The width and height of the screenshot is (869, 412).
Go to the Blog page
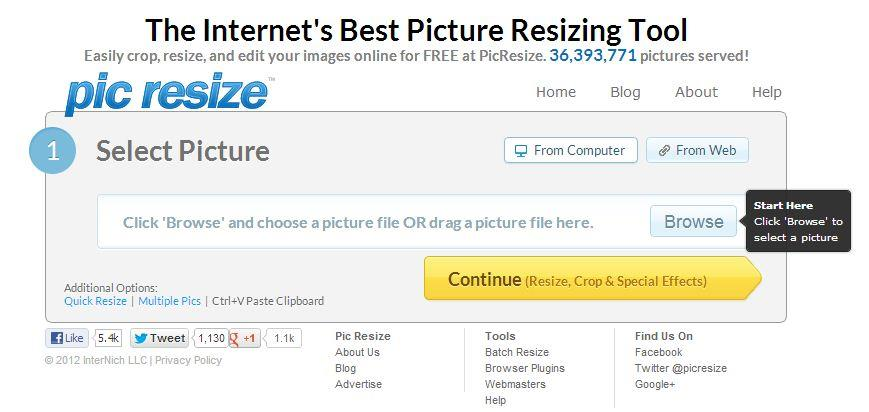[625, 92]
